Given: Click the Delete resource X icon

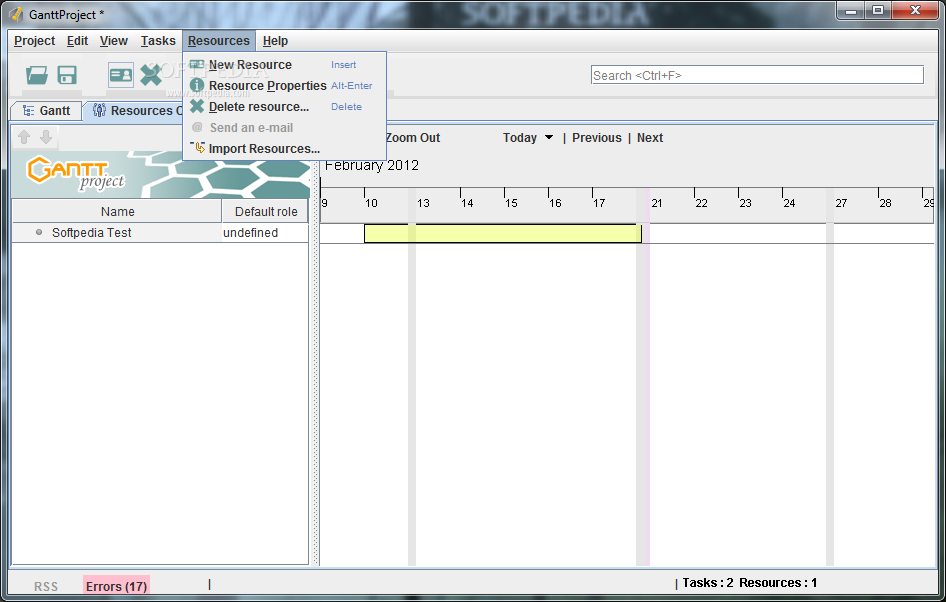Looking at the screenshot, I should tap(197, 106).
